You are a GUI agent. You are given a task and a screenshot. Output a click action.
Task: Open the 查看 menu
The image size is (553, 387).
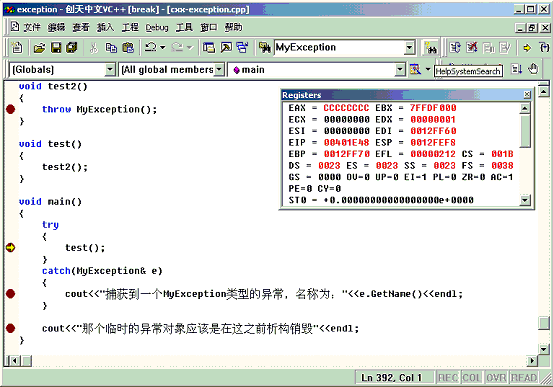click(x=81, y=27)
